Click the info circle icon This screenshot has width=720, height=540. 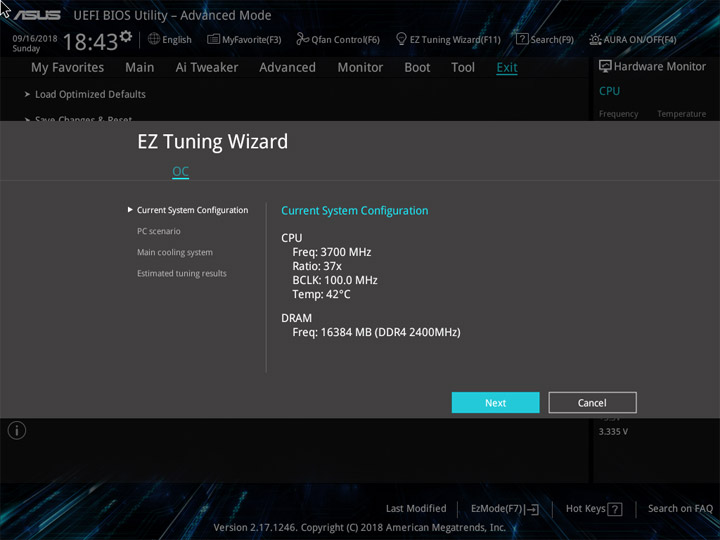coord(17,431)
